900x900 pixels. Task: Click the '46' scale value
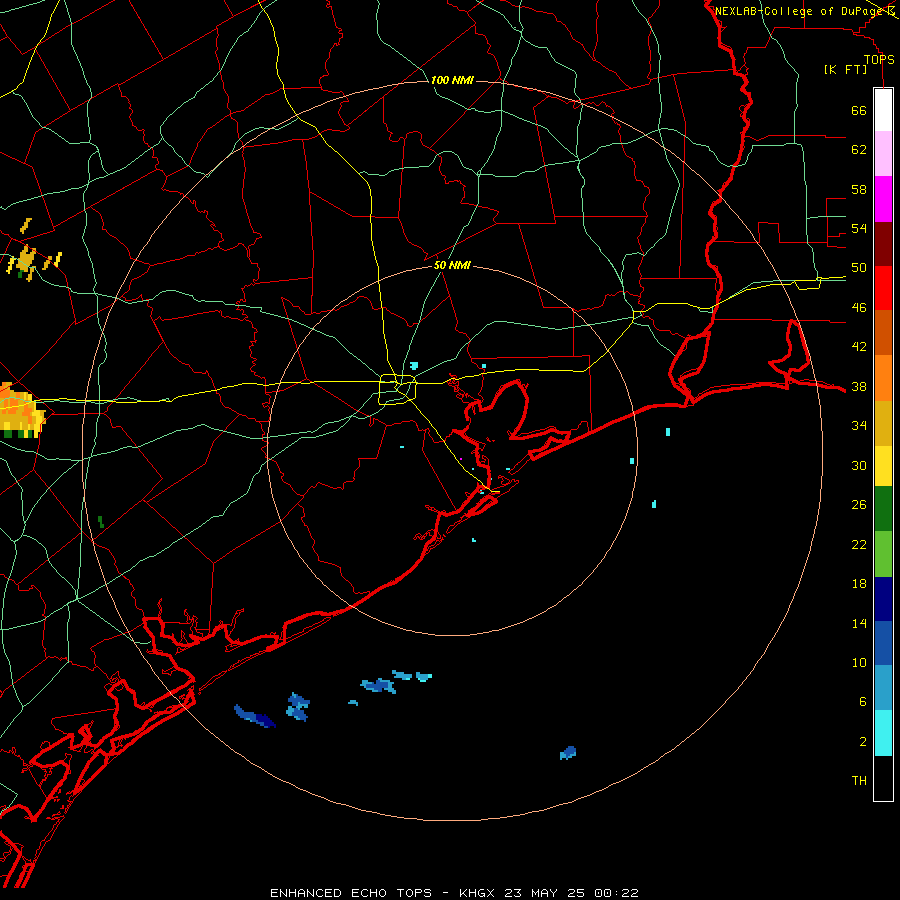(x=859, y=308)
